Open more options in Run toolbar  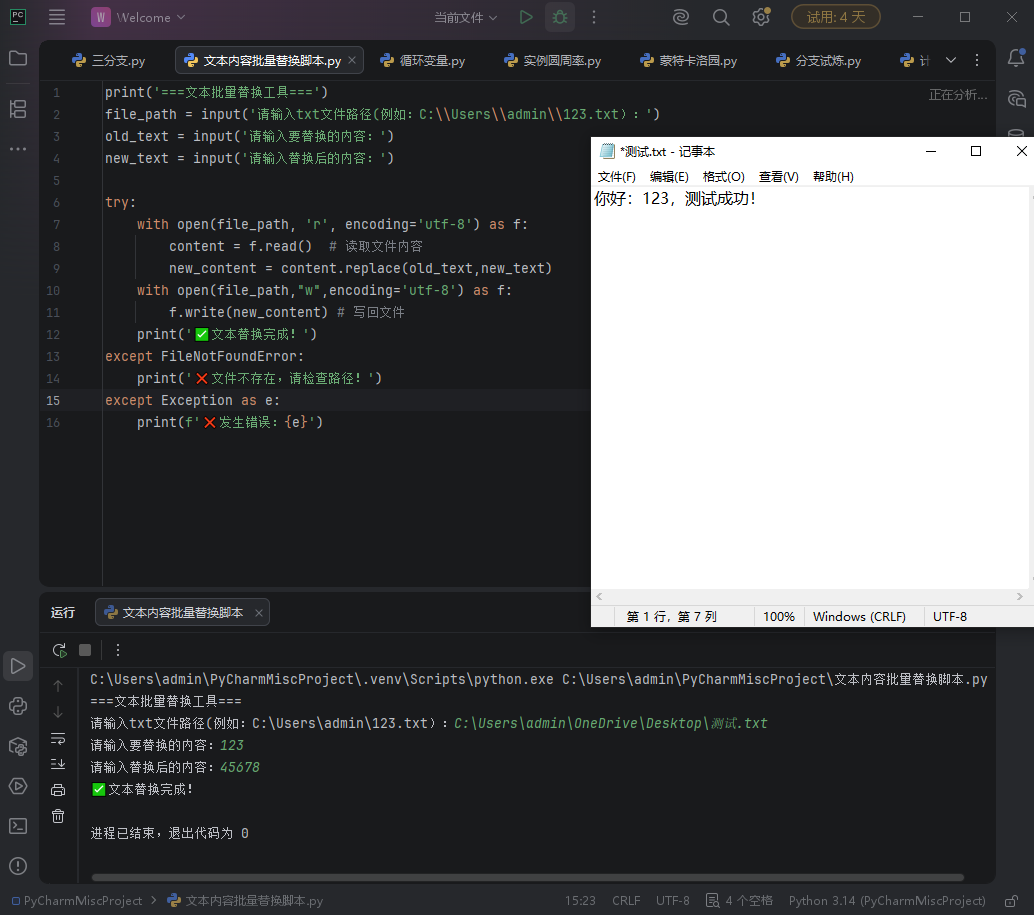pyautogui.click(x=118, y=650)
